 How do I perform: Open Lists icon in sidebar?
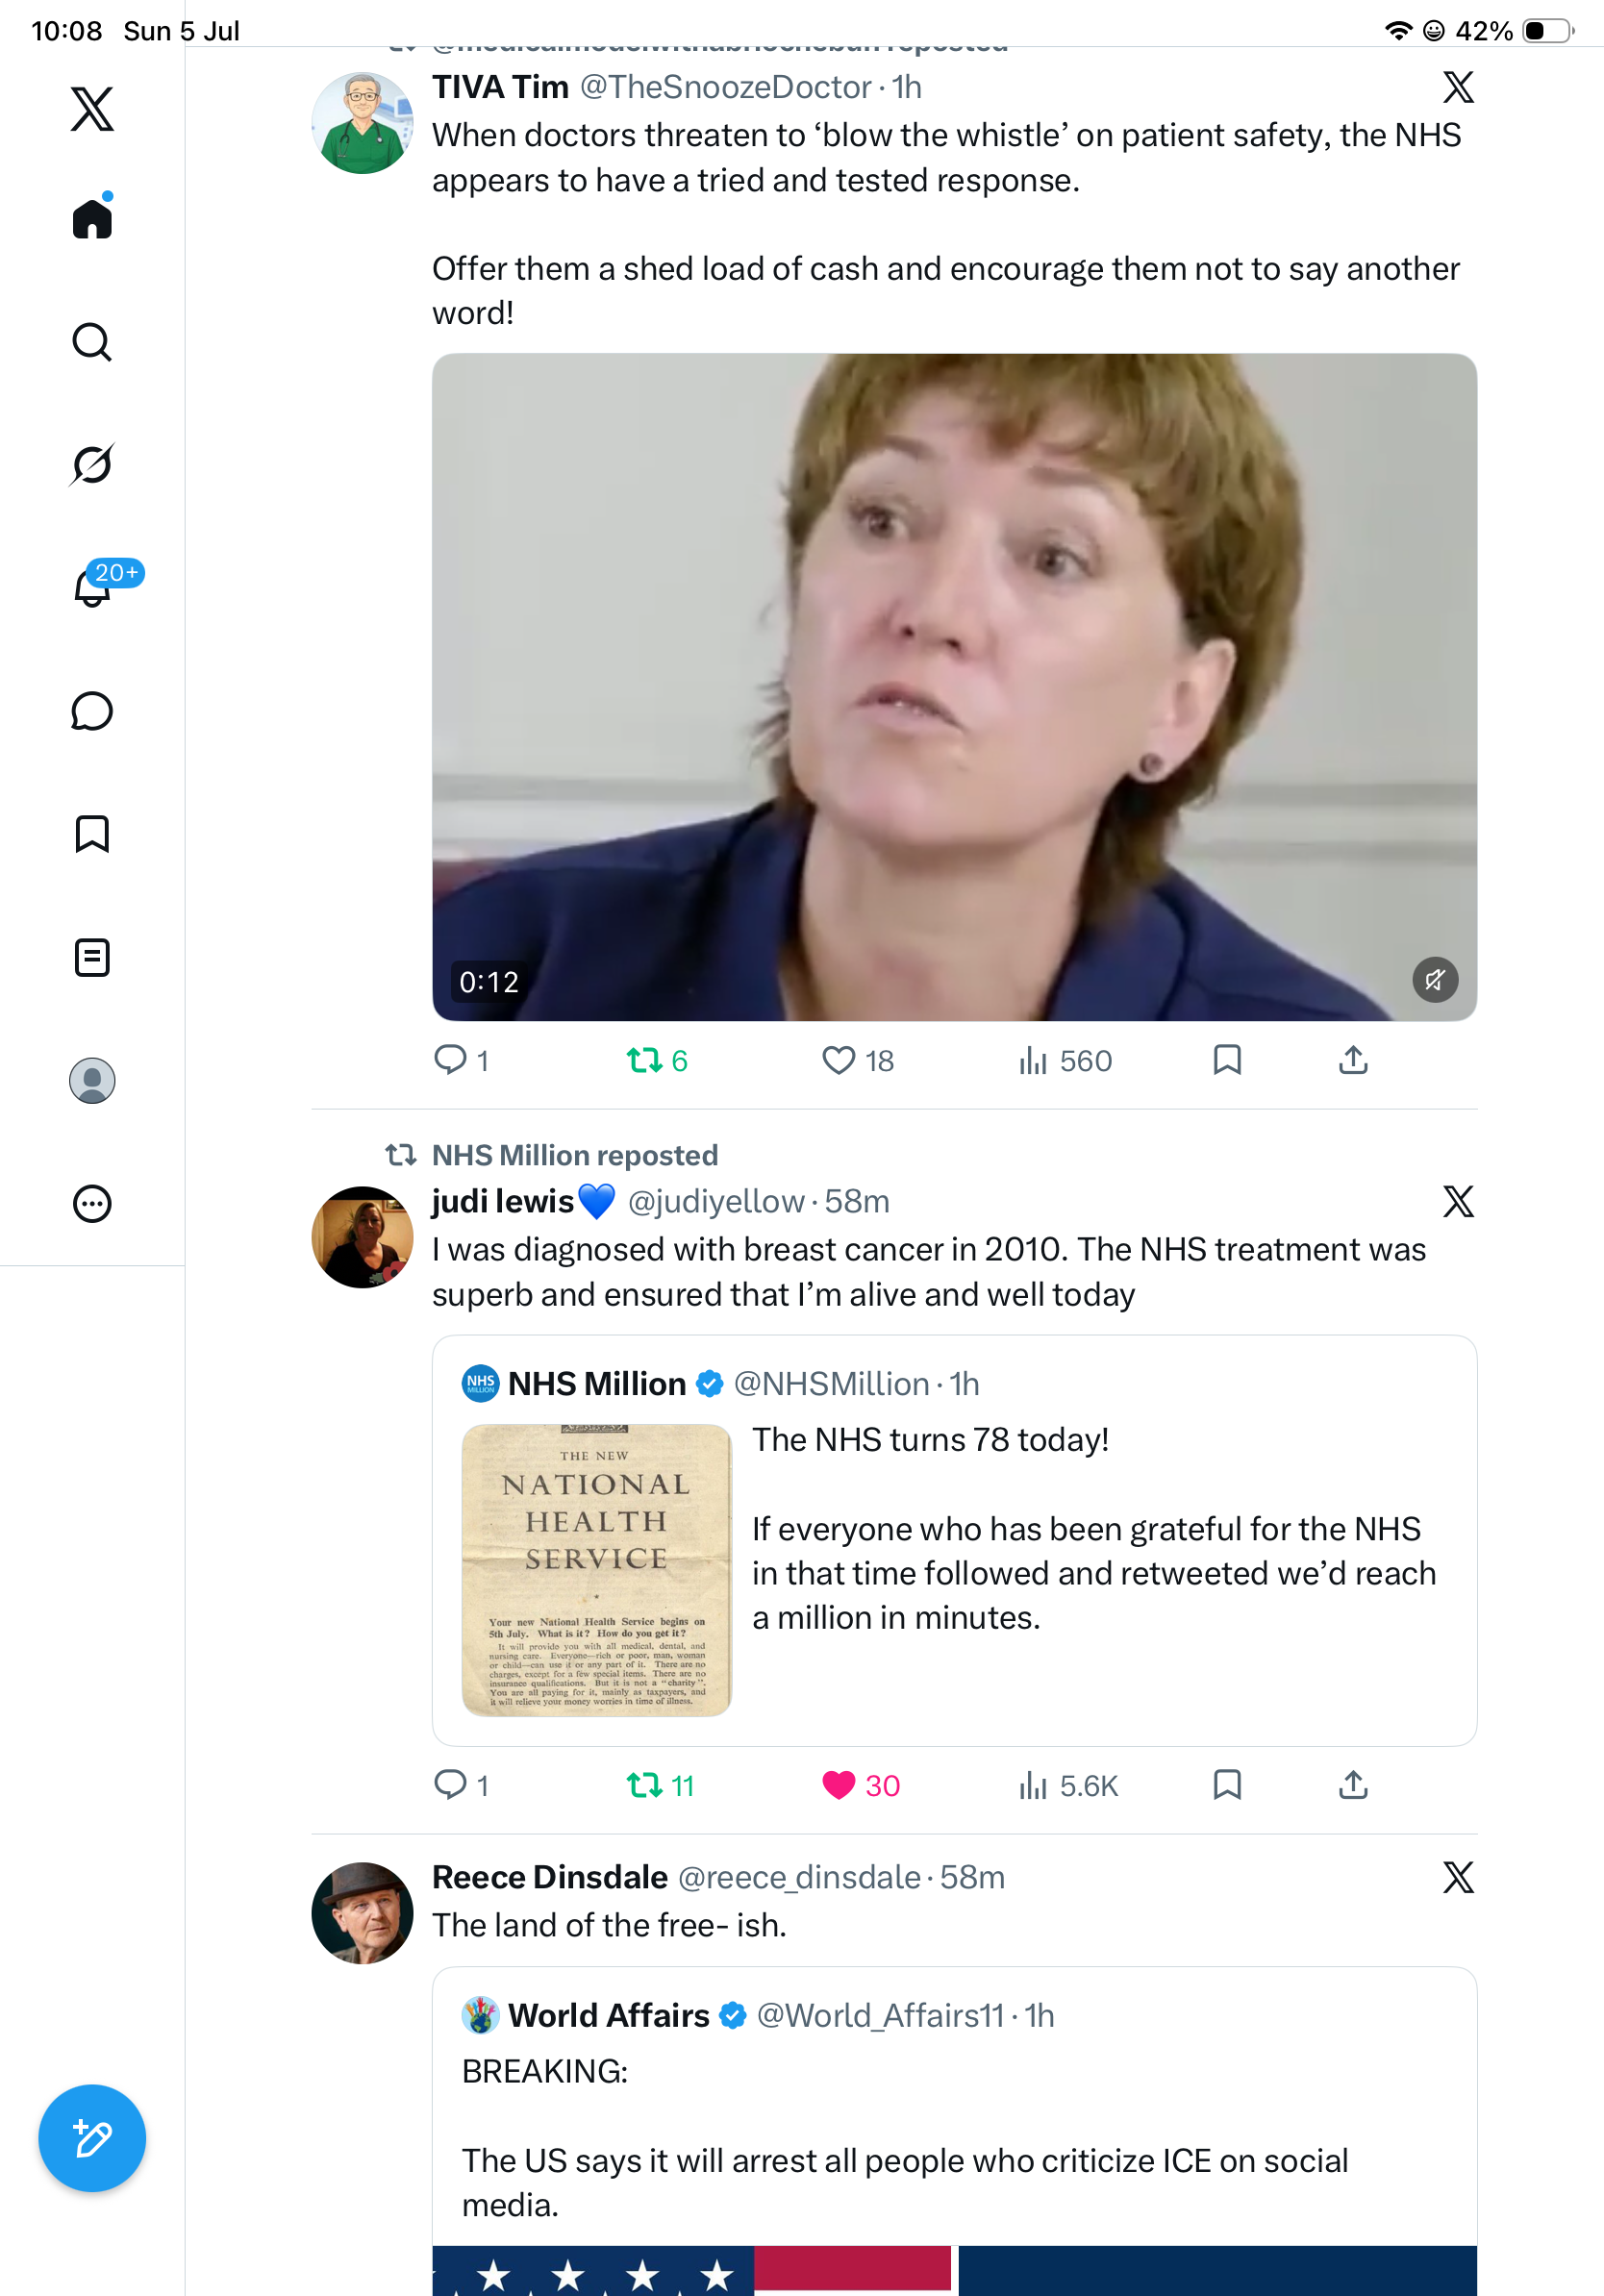pos(92,957)
